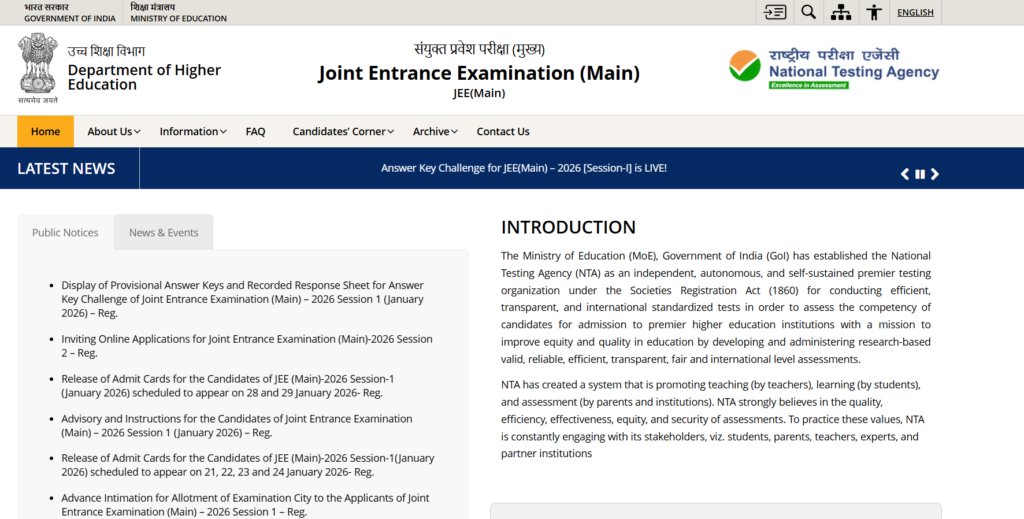Viewport: 1024px width, 519px height.
Task: Open Inviting Online Applications Session 2 notice
Action: [x=246, y=345]
